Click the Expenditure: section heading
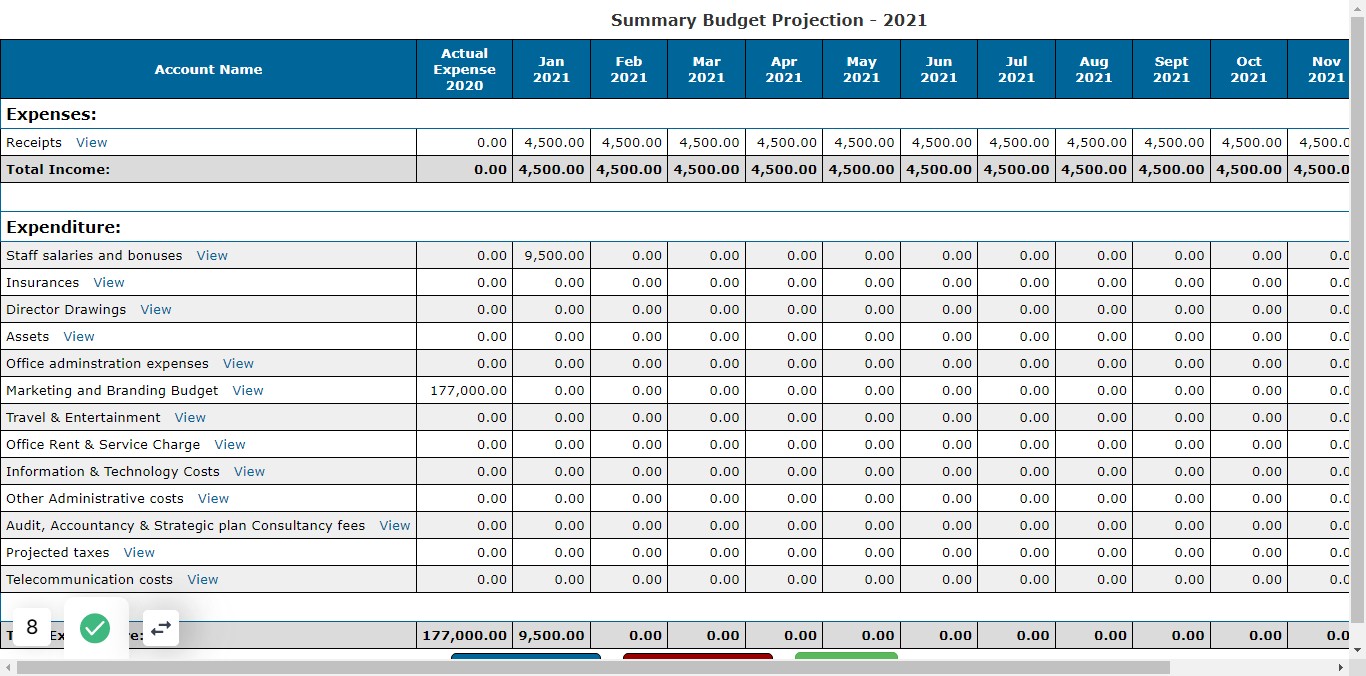The image size is (1366, 676). click(x=63, y=227)
